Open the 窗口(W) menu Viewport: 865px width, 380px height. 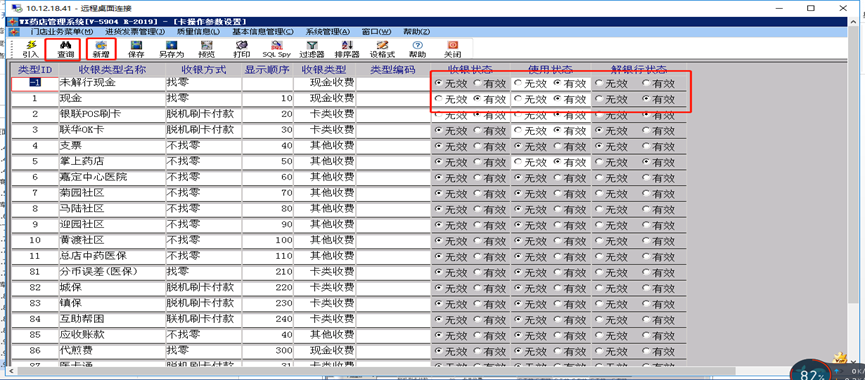[x=376, y=32]
